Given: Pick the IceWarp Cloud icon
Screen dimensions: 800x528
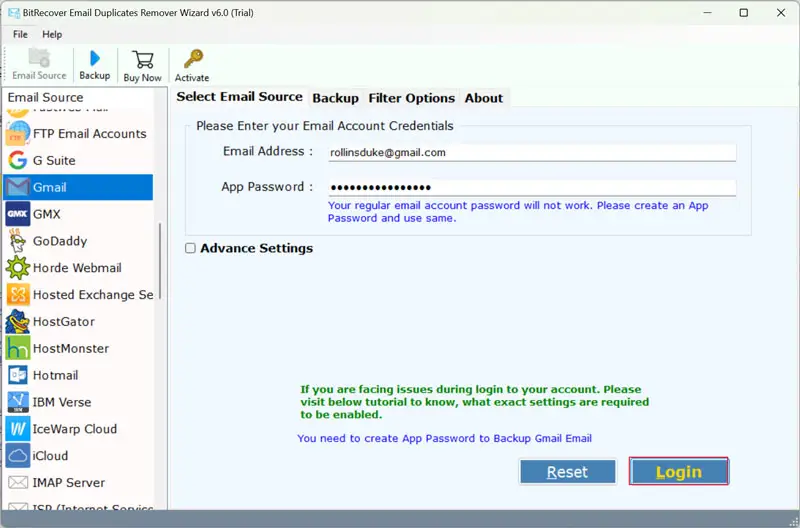Looking at the screenshot, I should [x=18, y=429].
